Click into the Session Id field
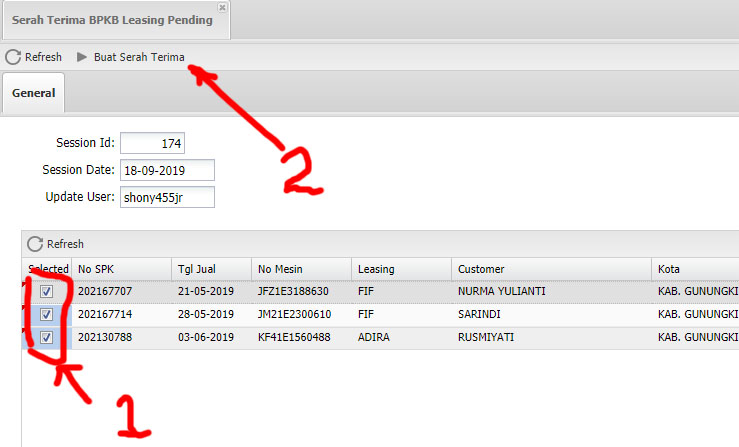The image size is (739, 447). (152, 143)
